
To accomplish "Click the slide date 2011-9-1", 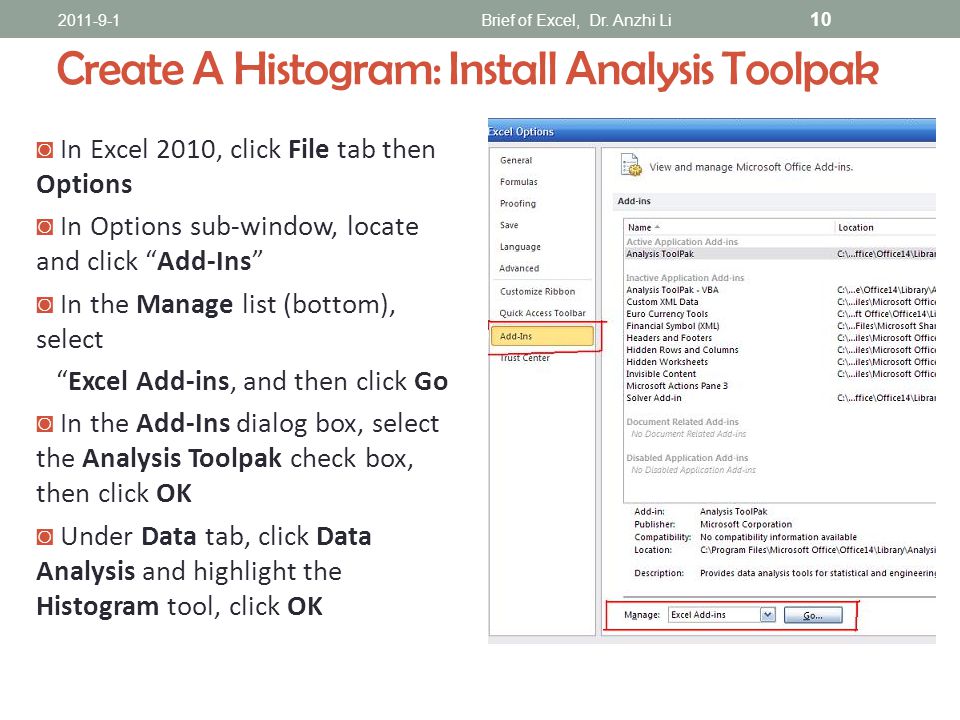I will (x=89, y=20).
